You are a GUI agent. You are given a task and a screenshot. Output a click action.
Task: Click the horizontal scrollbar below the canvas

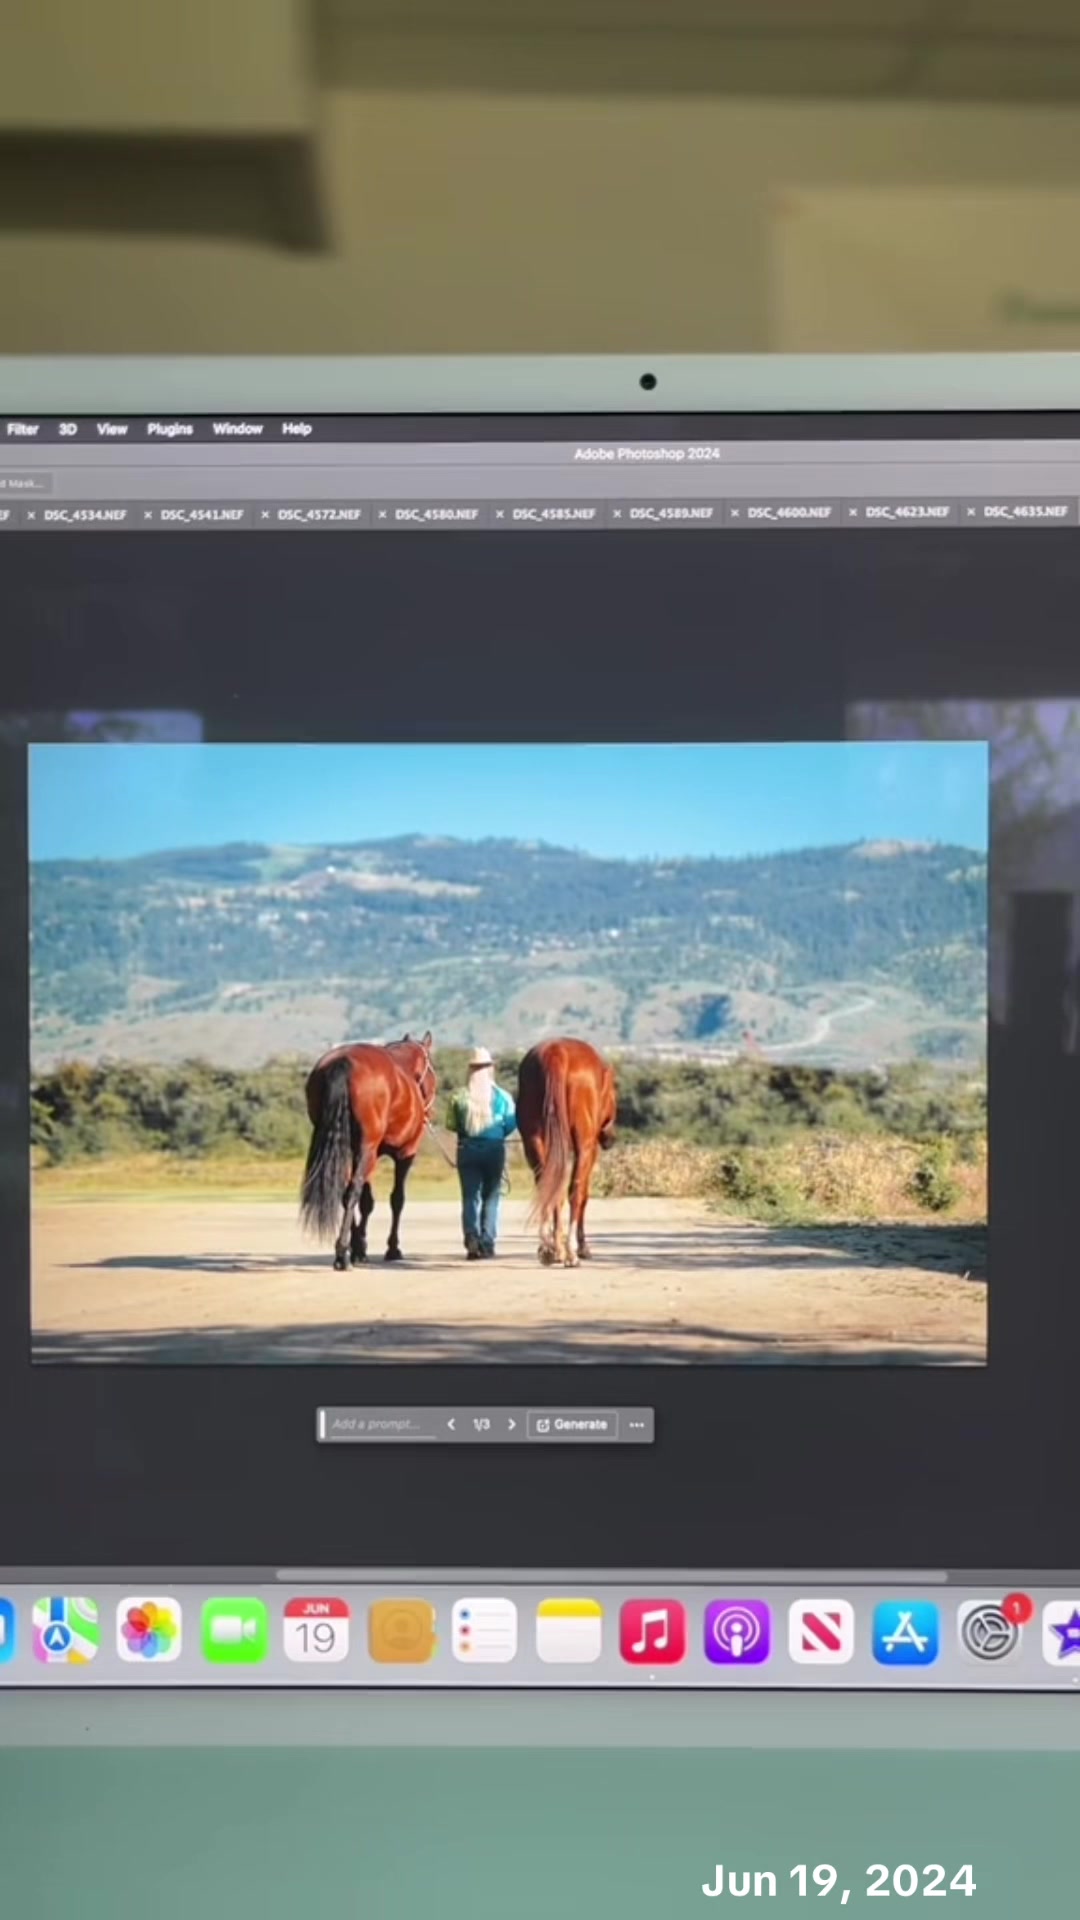click(x=611, y=1575)
